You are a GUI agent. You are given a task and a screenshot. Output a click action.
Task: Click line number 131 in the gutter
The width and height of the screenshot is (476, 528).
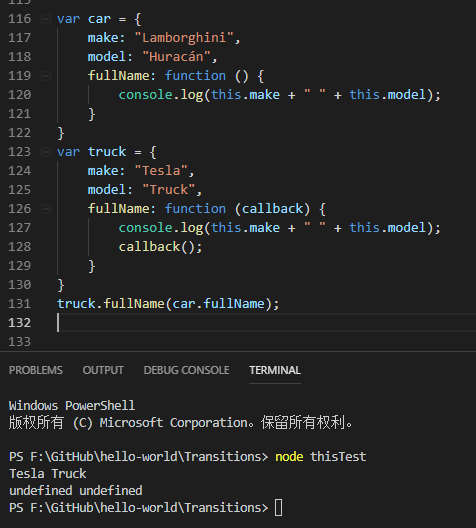[20, 304]
